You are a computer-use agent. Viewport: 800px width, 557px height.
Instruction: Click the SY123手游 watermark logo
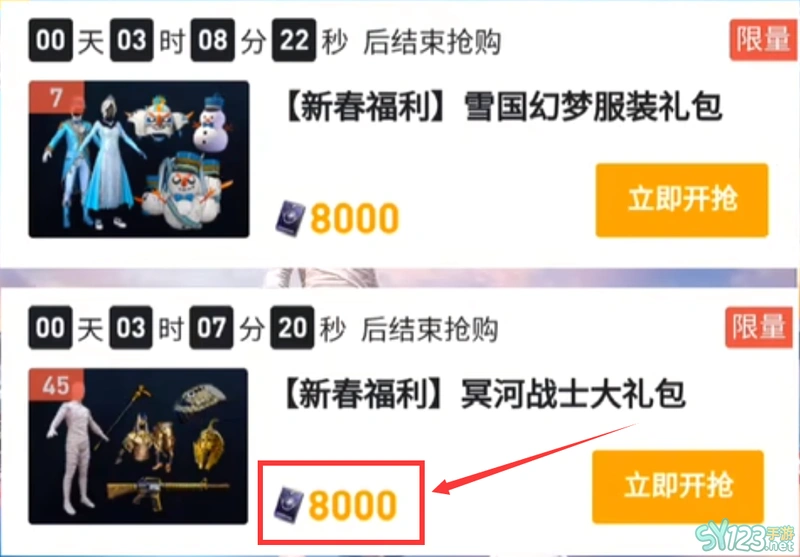[x=745, y=538]
